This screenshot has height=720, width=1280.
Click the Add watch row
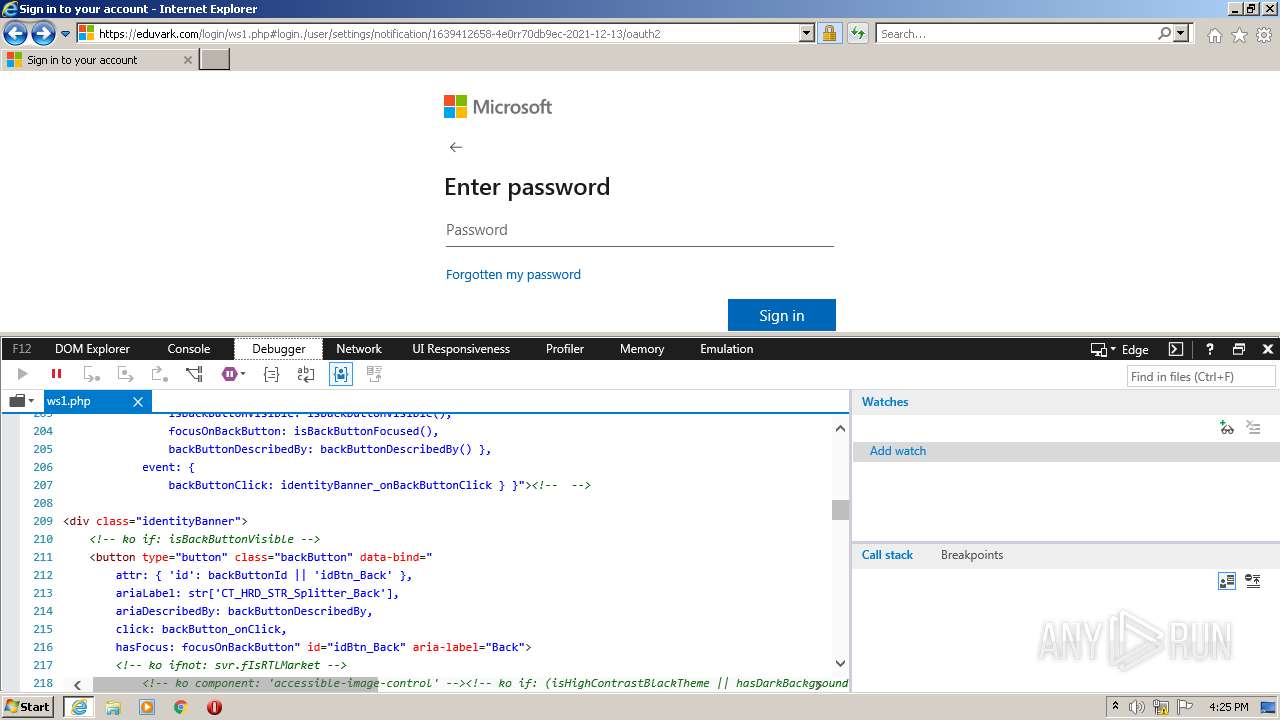(x=1066, y=451)
